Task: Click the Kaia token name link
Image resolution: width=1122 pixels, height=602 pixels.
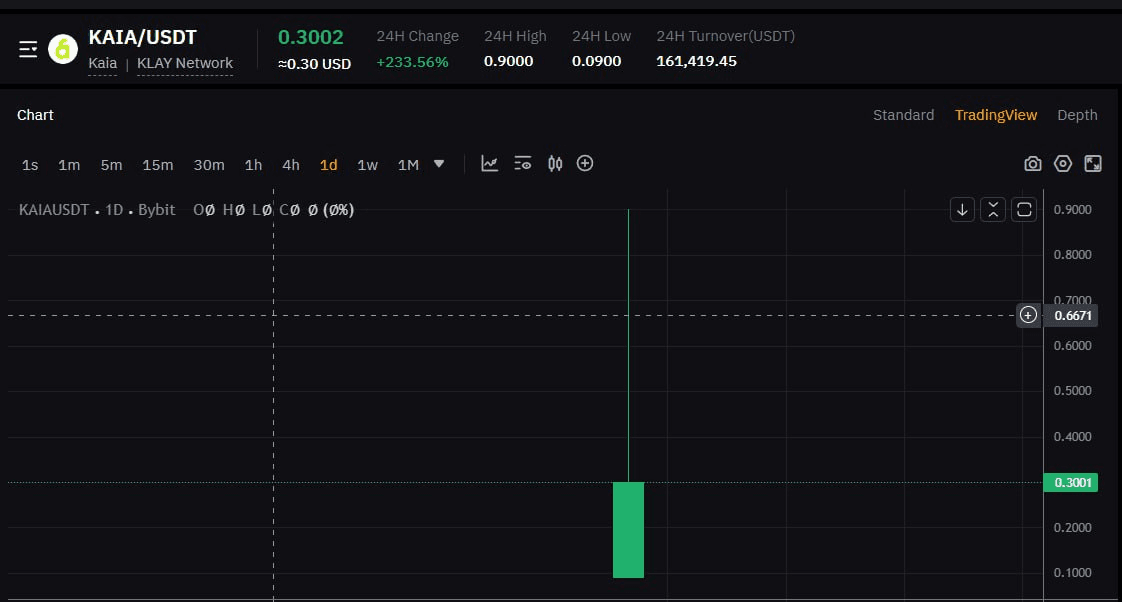Action: click(x=102, y=63)
